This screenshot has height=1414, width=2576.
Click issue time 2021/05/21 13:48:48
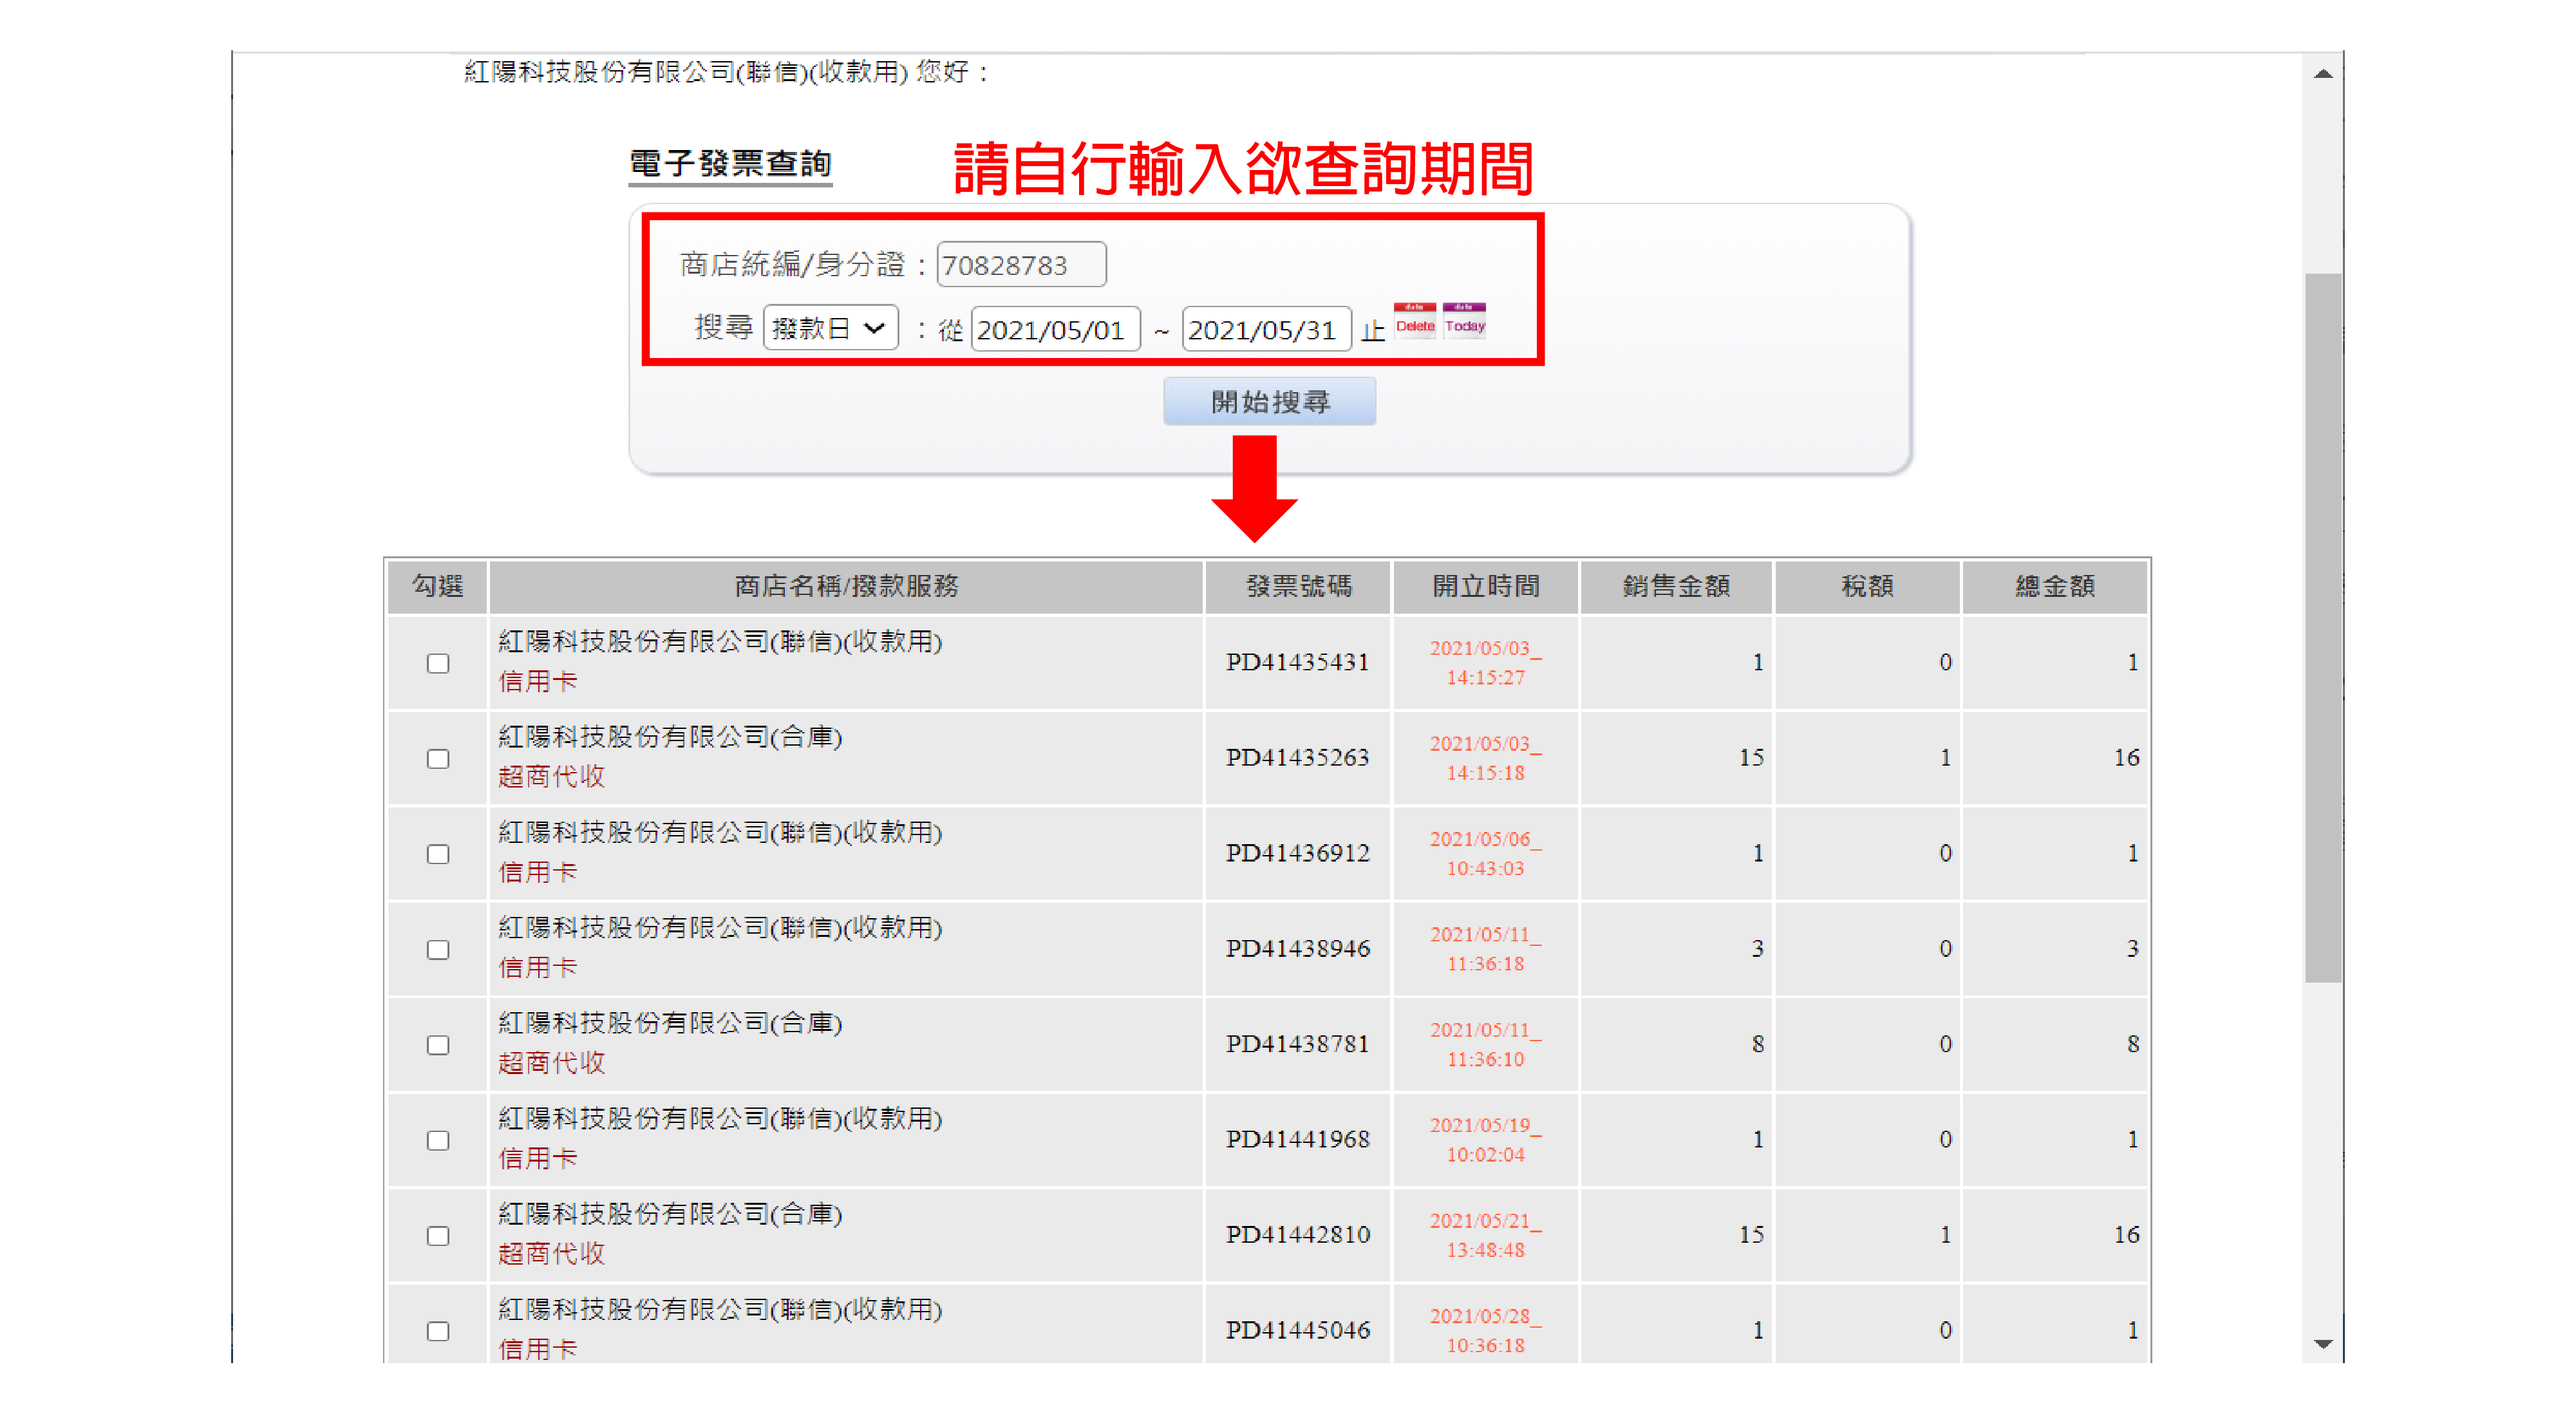click(1485, 1236)
